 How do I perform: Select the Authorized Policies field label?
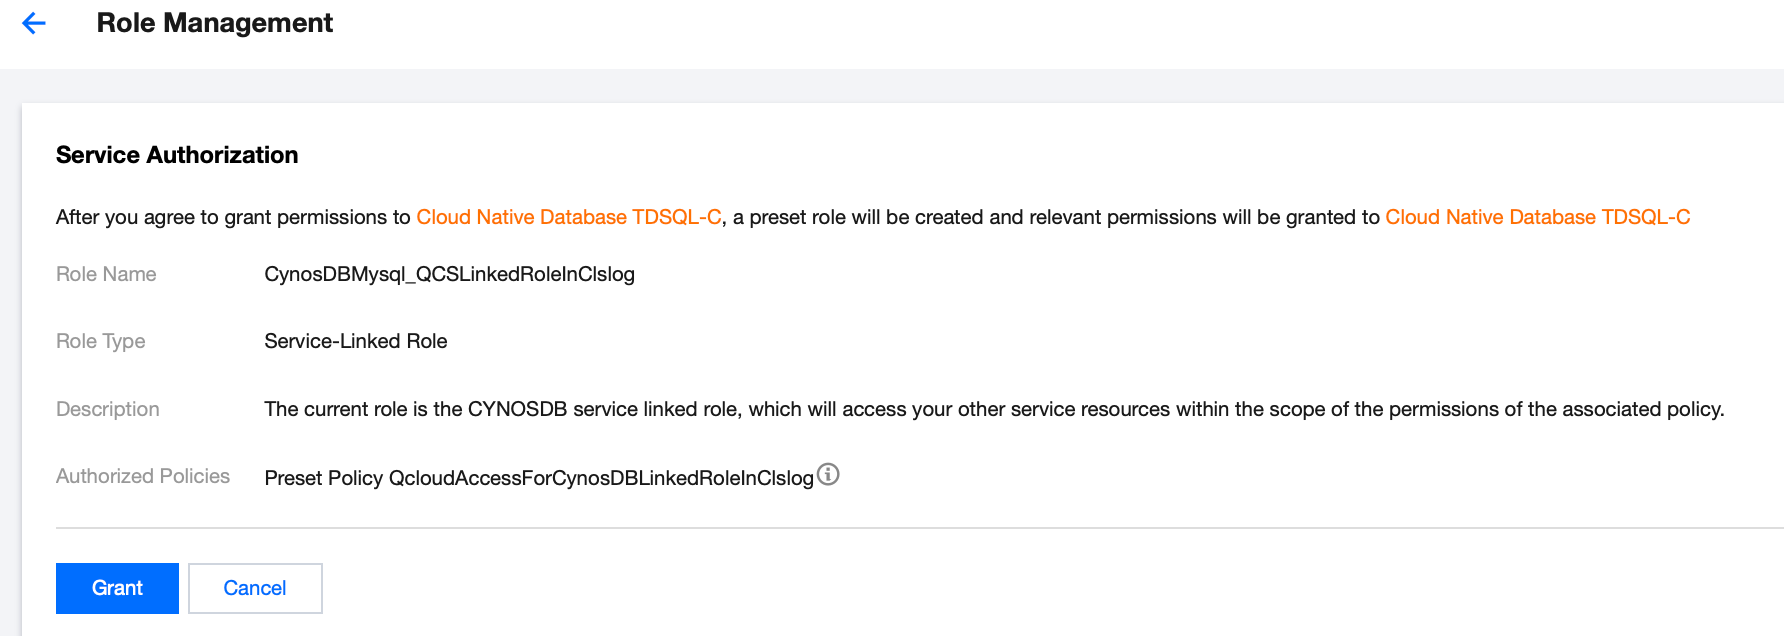point(143,476)
